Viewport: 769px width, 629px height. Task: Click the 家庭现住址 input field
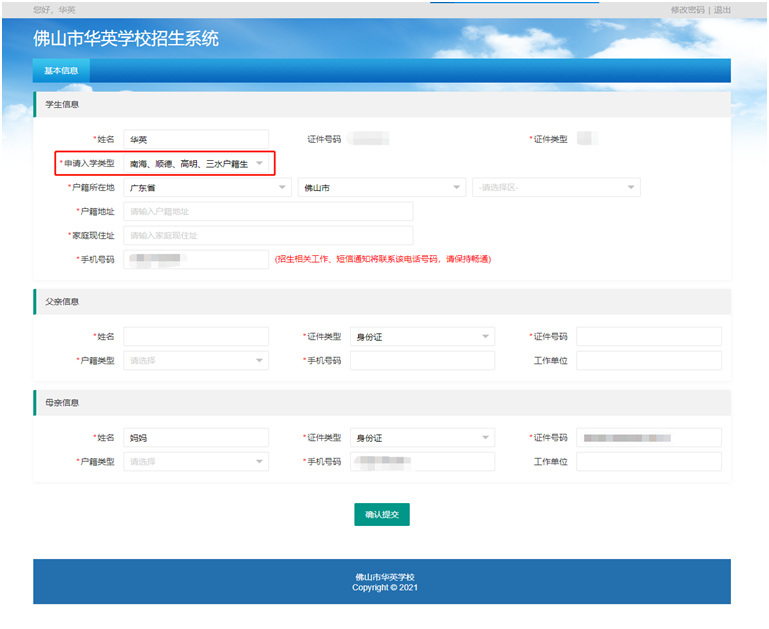pos(268,235)
